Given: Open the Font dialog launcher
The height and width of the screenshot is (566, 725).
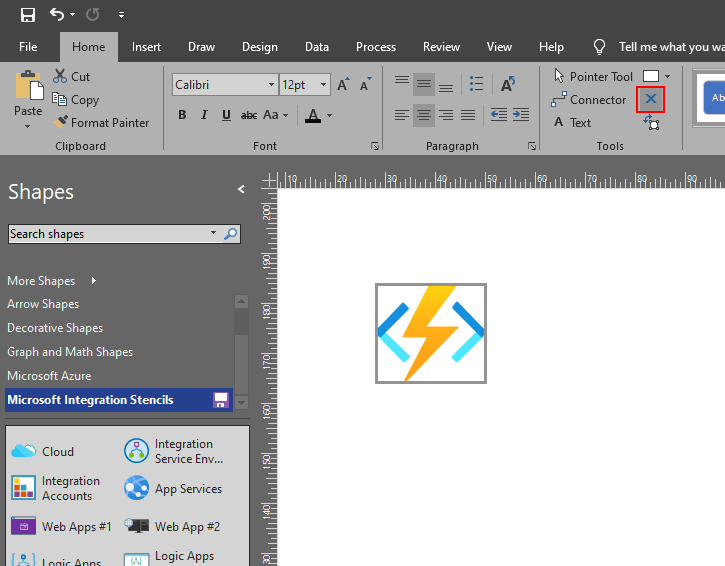Looking at the screenshot, I should click(375, 146).
